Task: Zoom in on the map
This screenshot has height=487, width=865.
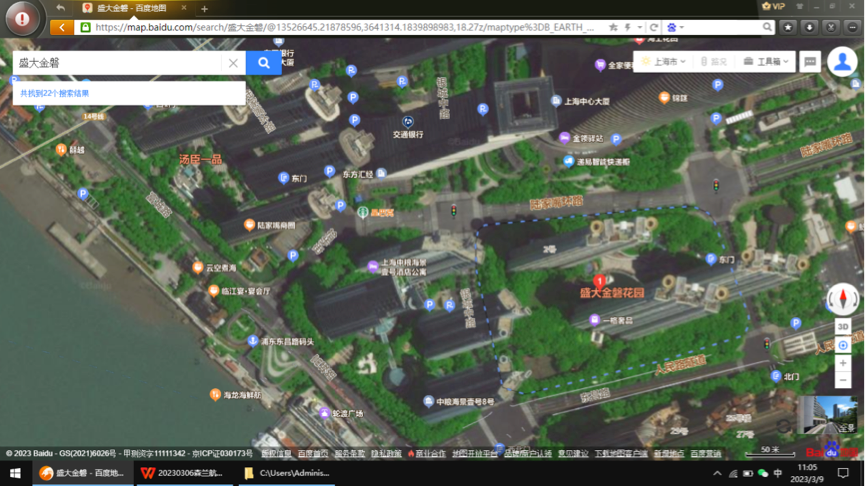Action: 842,363
